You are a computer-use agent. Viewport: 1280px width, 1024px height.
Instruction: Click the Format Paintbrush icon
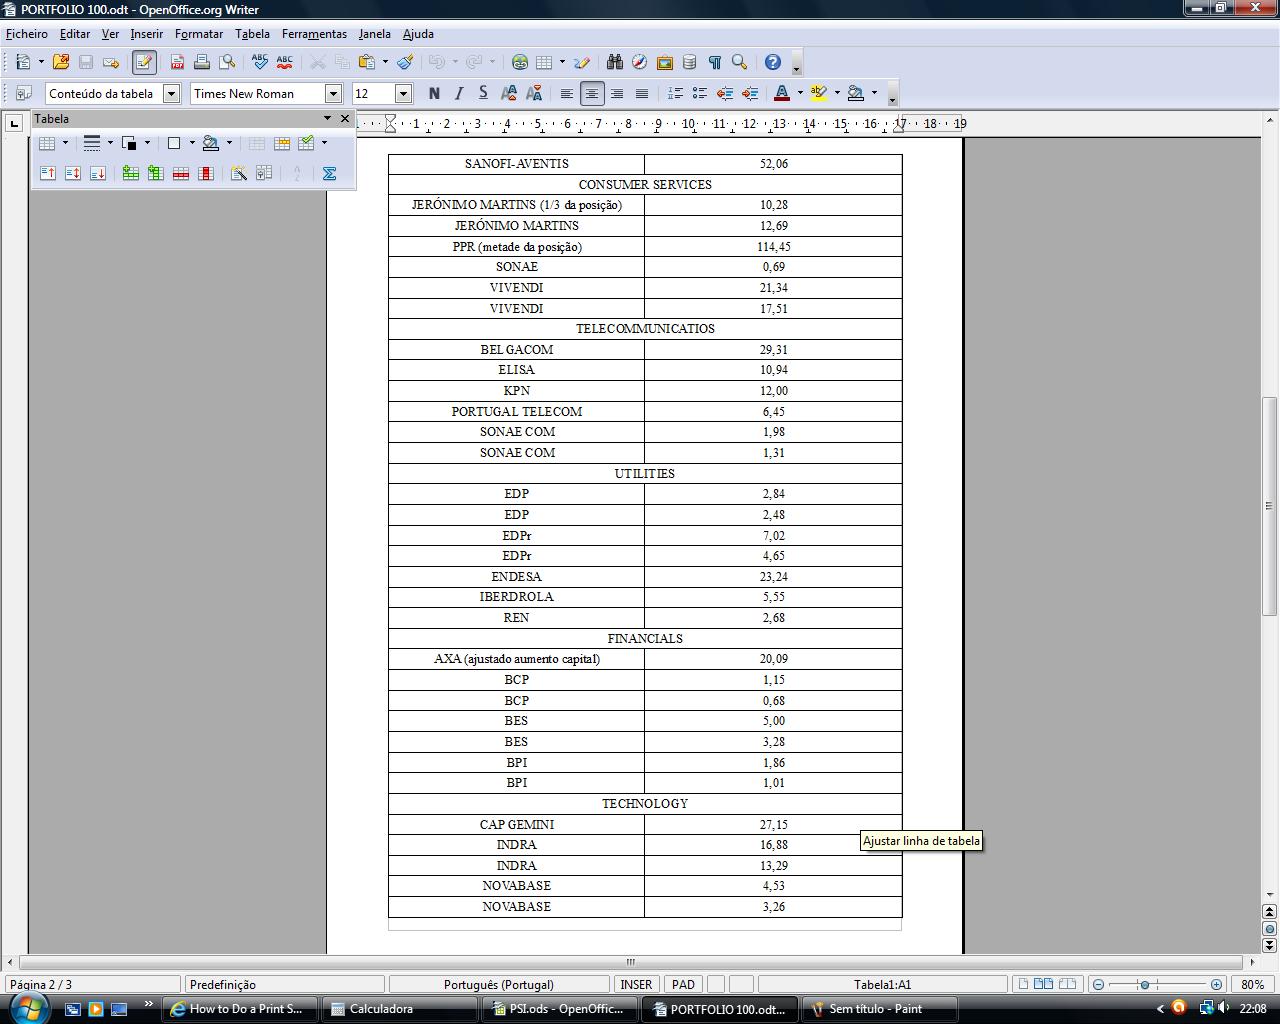click(405, 62)
